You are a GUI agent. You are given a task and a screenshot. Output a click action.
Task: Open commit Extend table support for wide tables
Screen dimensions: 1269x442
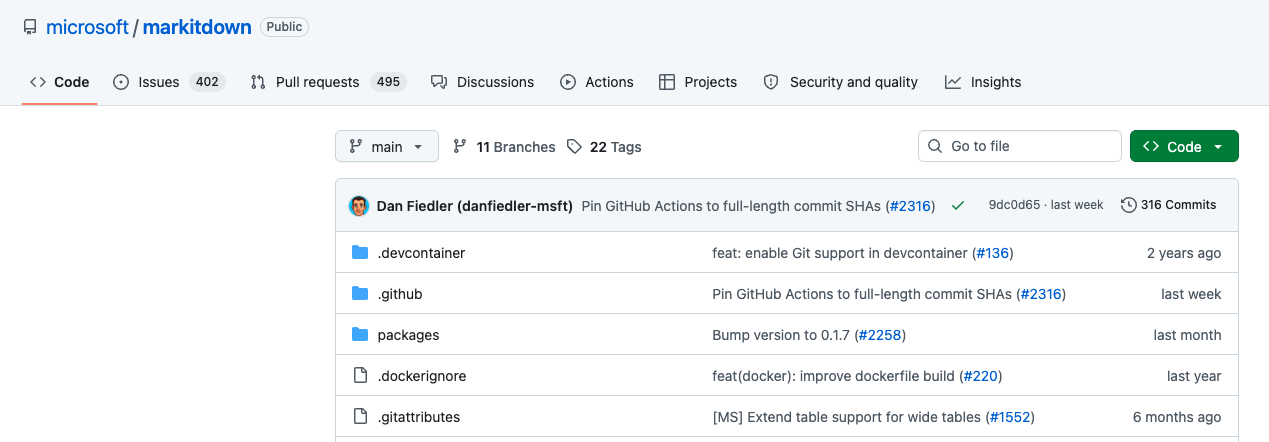click(x=845, y=417)
